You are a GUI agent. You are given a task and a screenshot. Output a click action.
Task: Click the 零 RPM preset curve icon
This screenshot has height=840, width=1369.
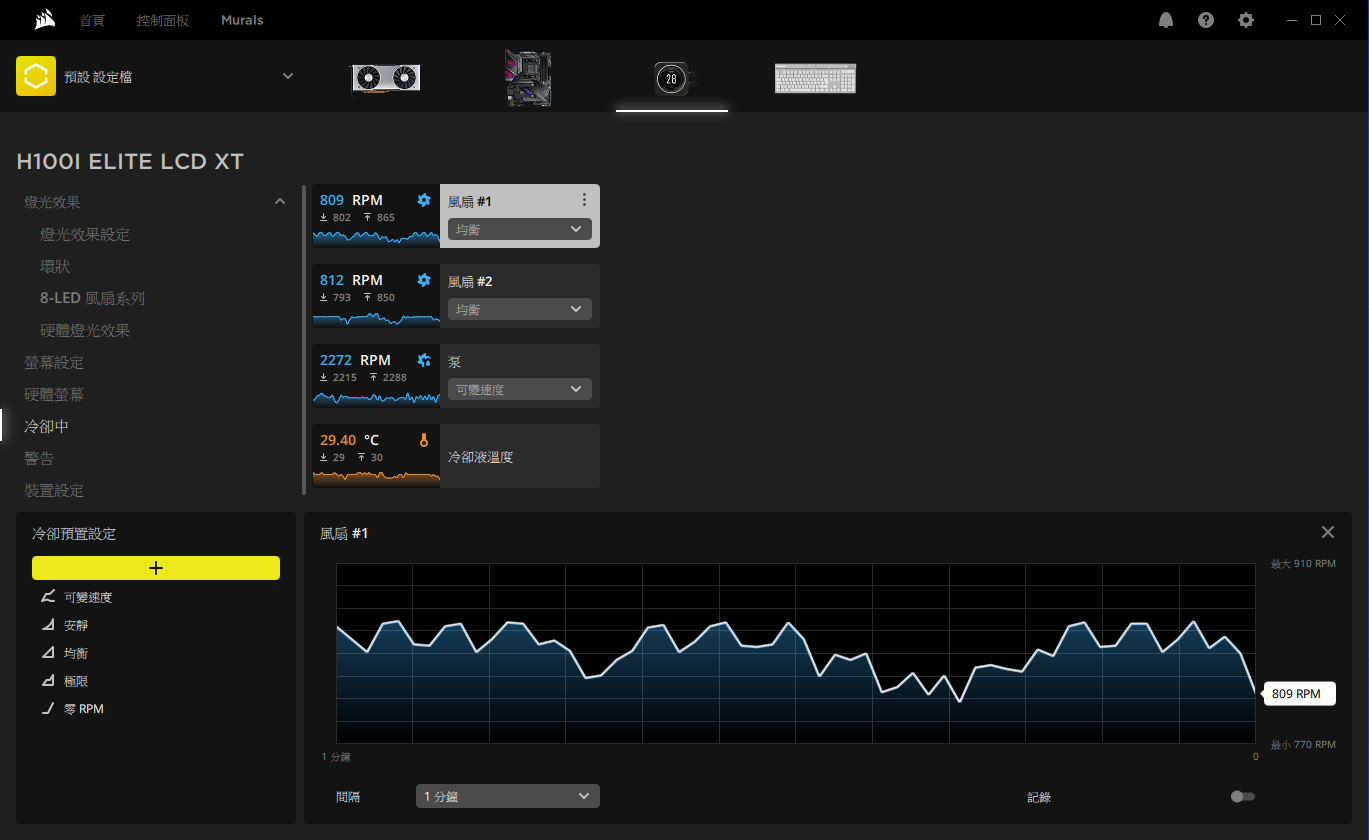click(48, 709)
